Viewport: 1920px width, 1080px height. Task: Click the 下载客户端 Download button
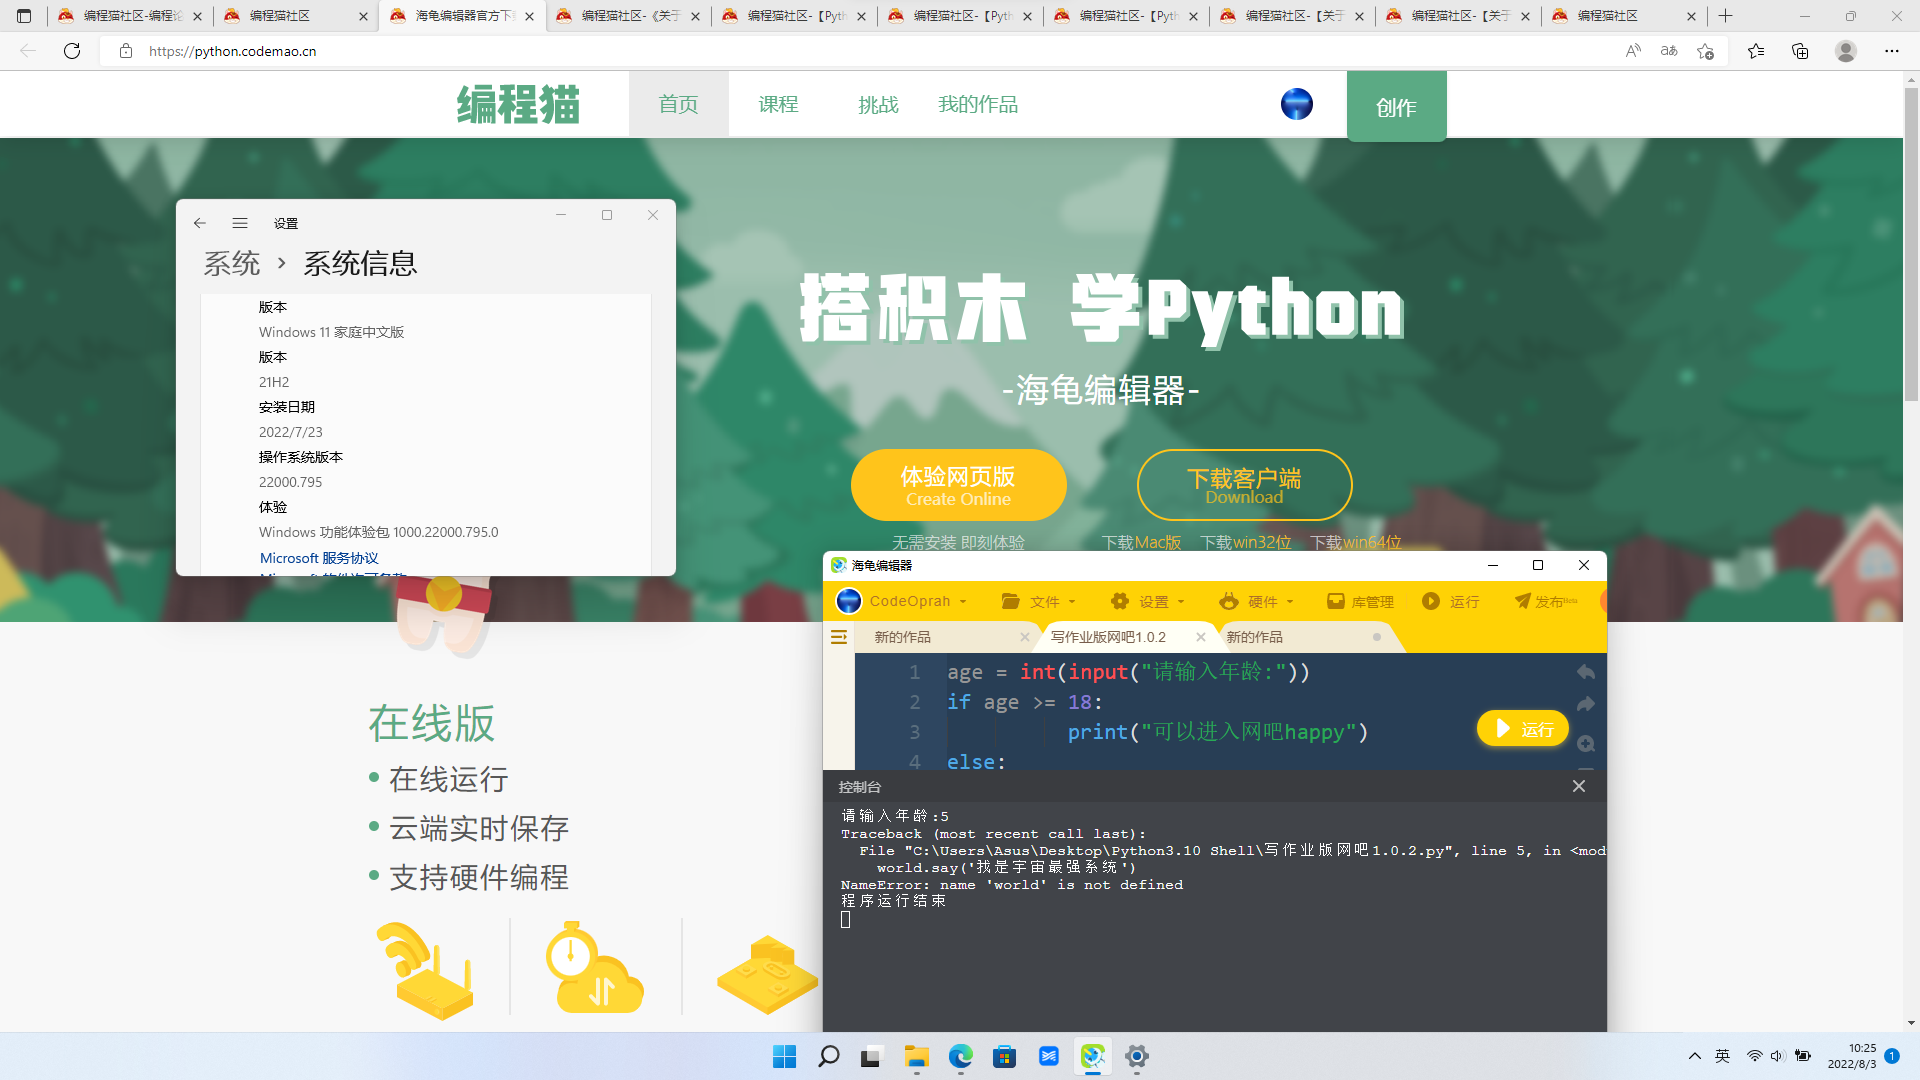click(x=1245, y=485)
